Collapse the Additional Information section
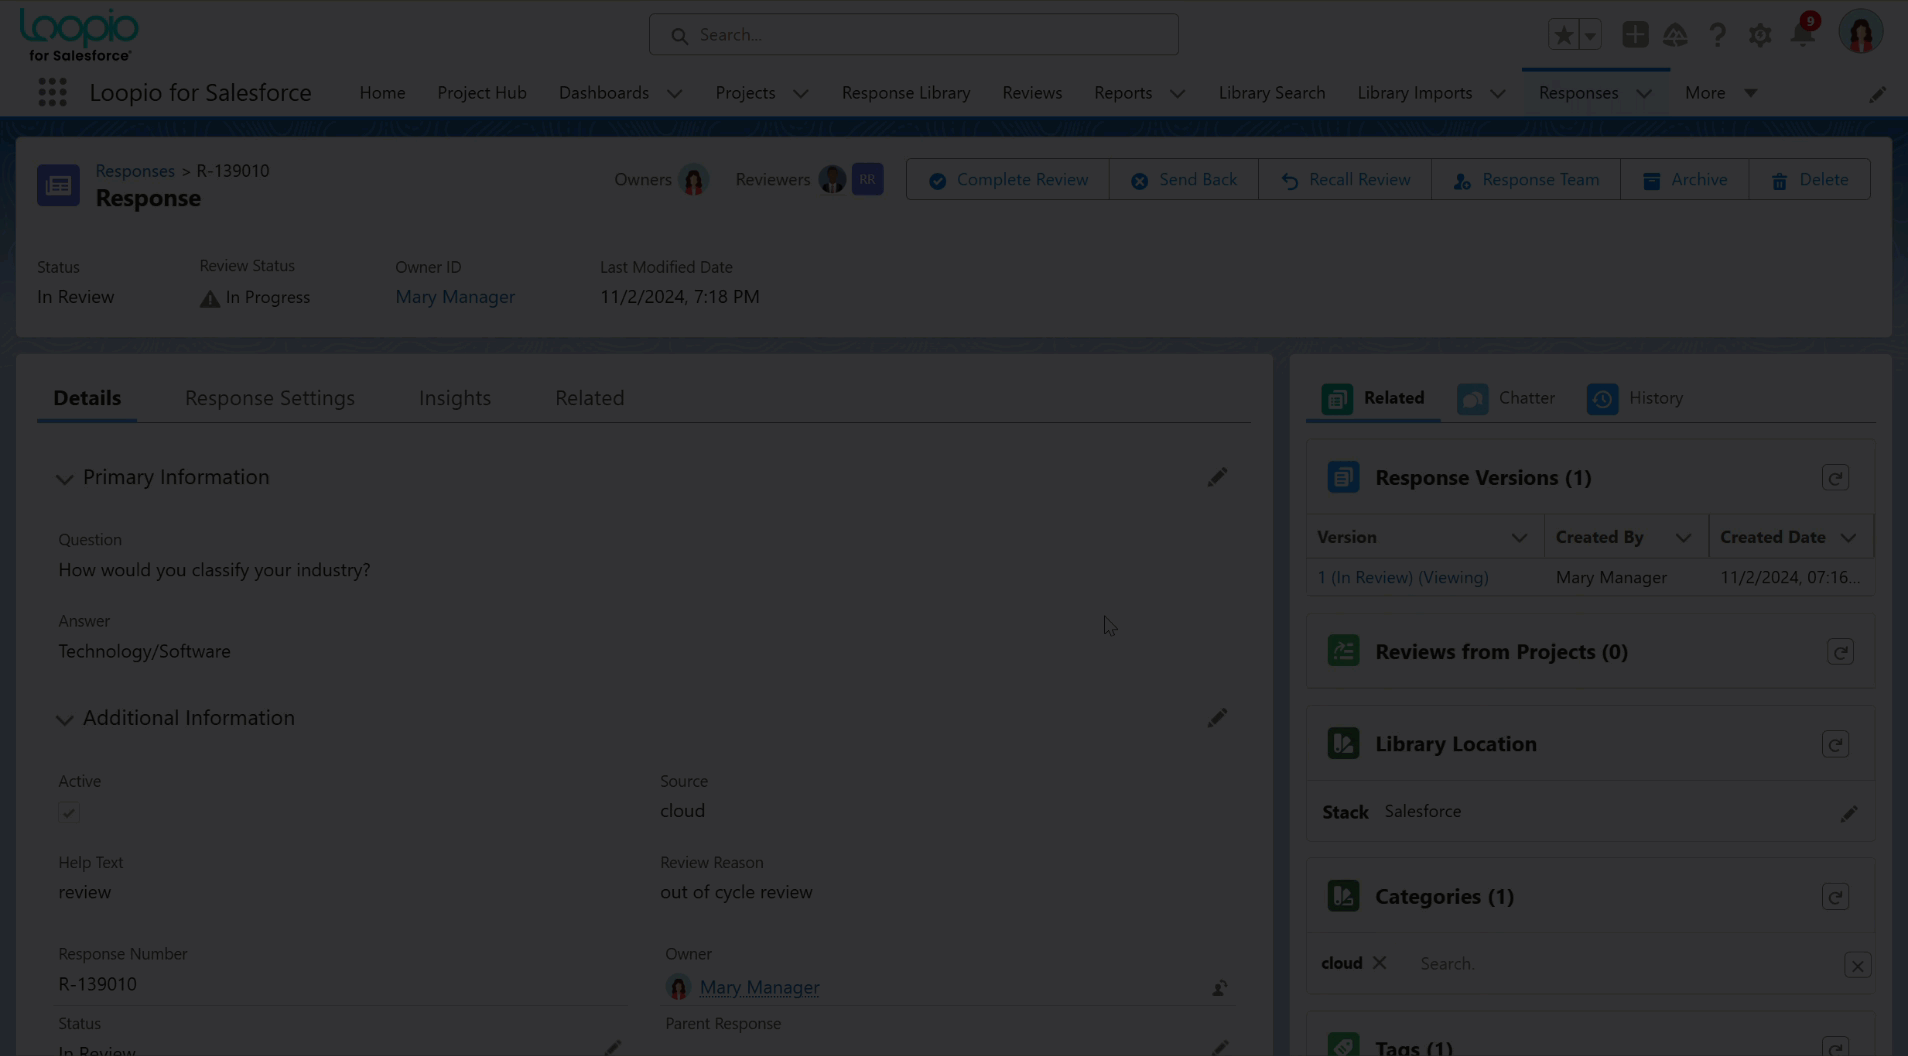 click(x=65, y=720)
